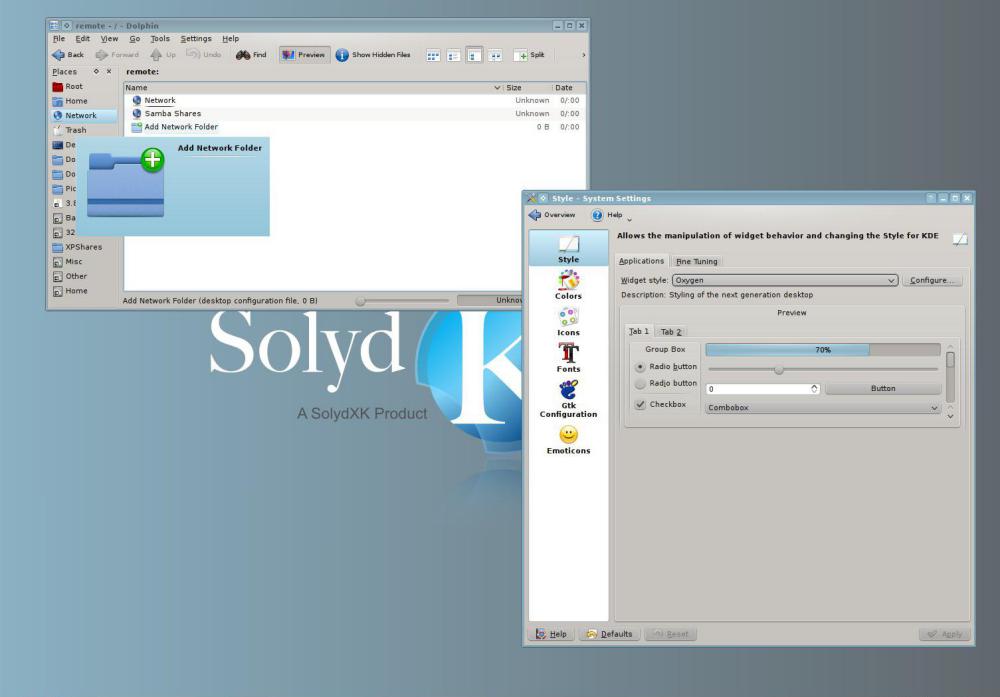Click the preview Button
Screen dimensions: 1000x697
(x=883, y=388)
